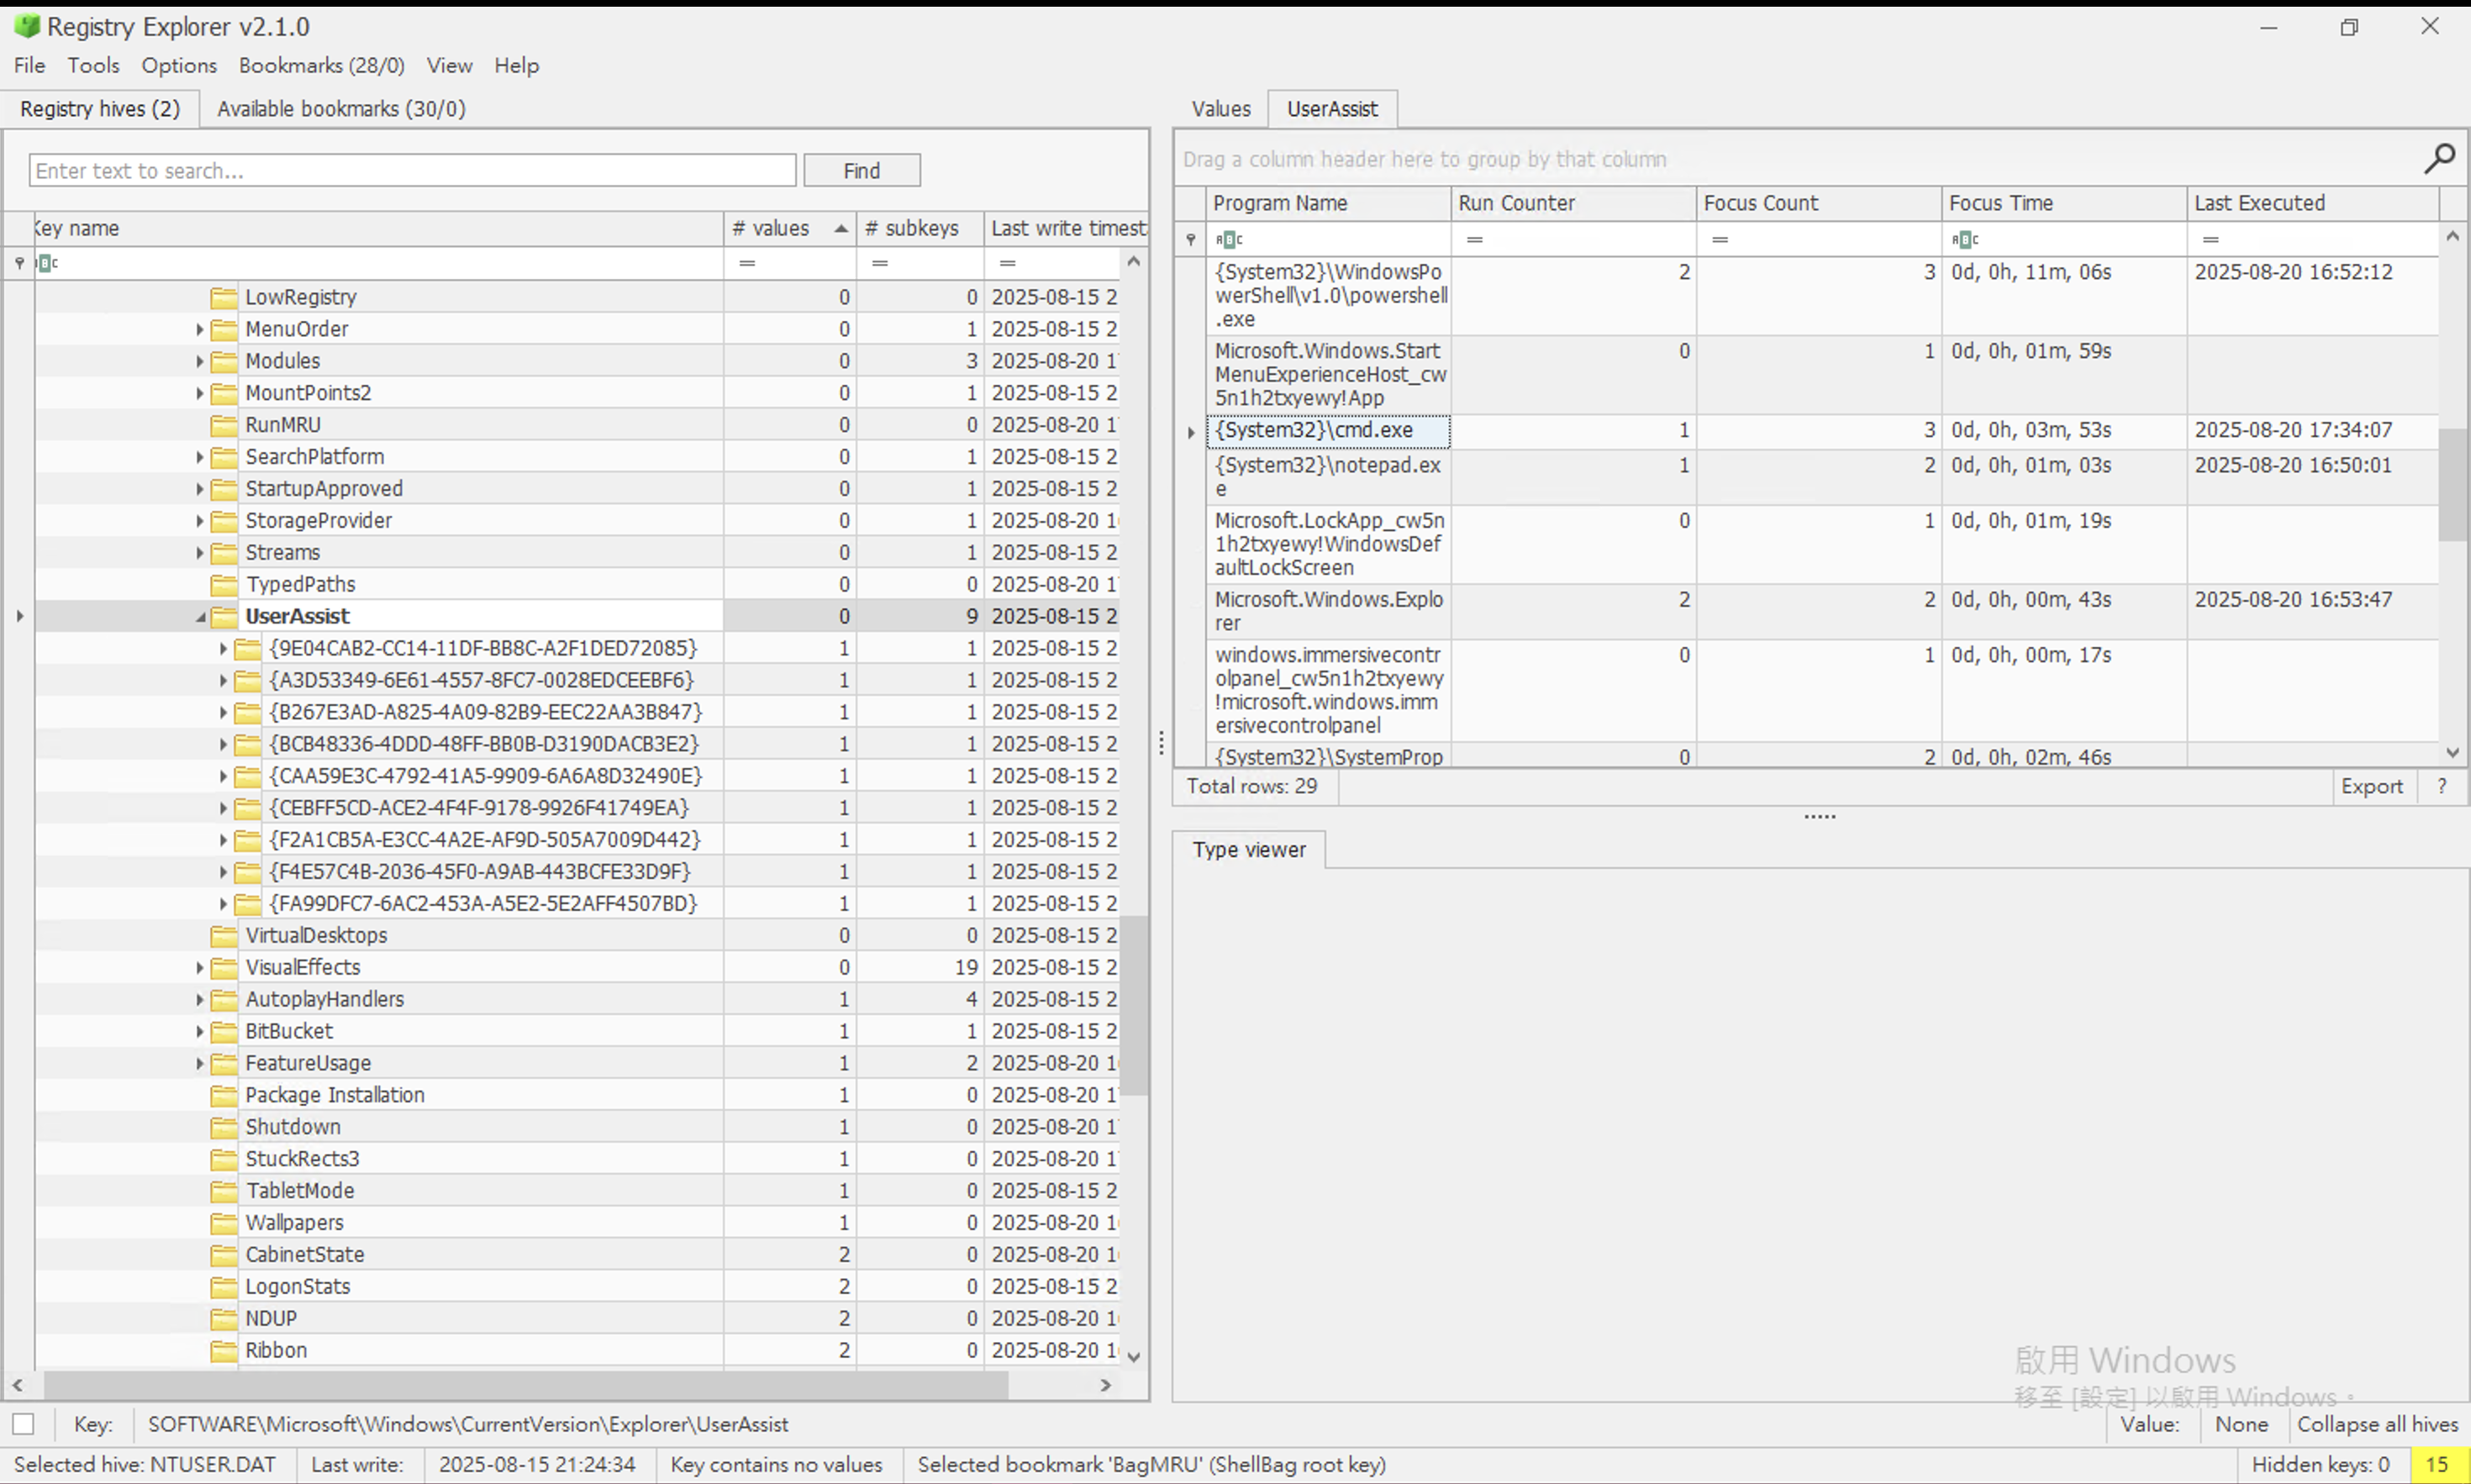
Task: Expand the VisualEffects key node
Action: pyautogui.click(x=199, y=968)
